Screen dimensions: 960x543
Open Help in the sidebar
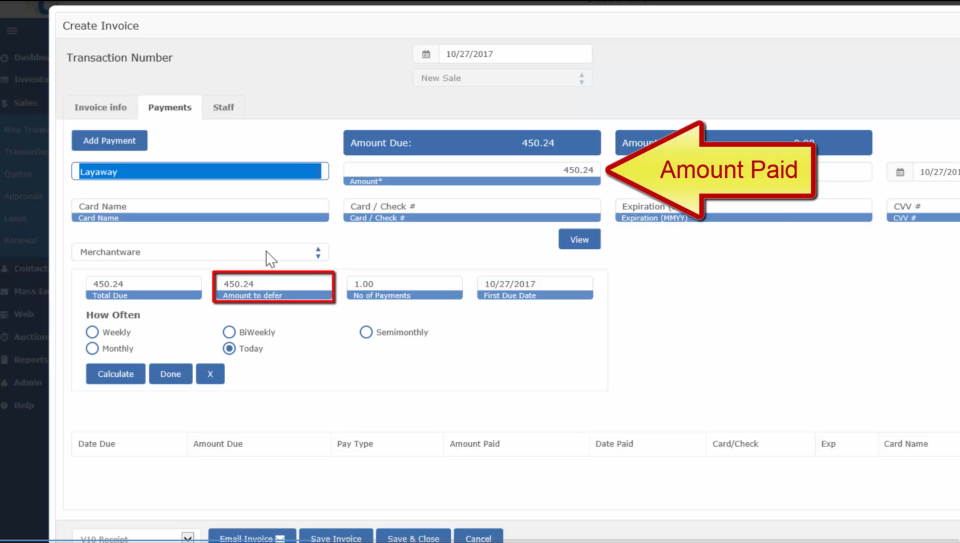point(23,405)
